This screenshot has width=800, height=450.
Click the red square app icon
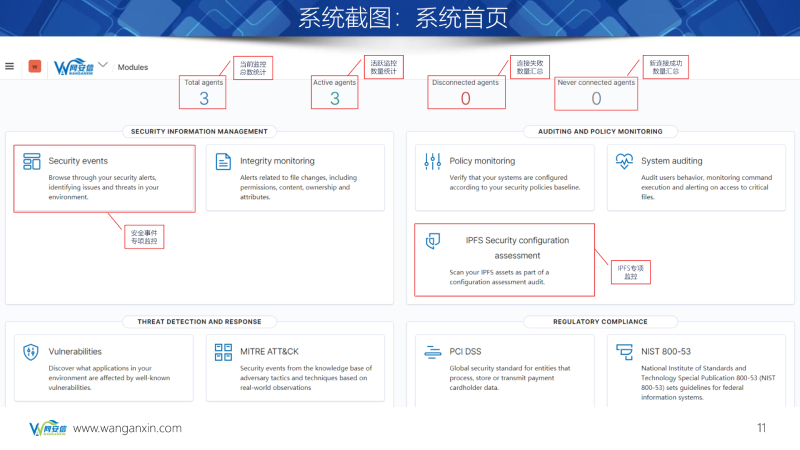34,67
